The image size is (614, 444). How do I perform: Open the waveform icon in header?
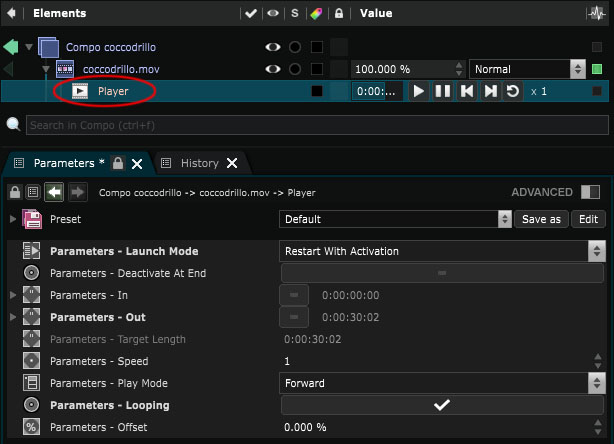[x=597, y=14]
